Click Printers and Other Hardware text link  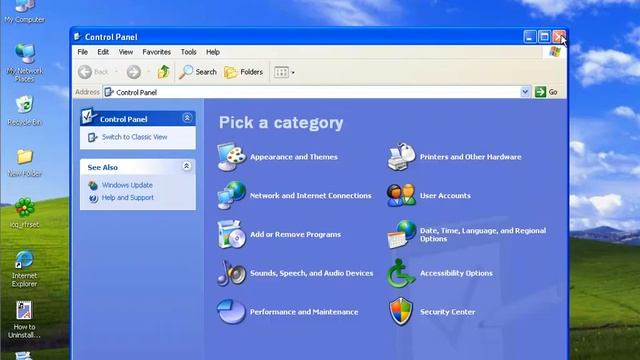471,157
